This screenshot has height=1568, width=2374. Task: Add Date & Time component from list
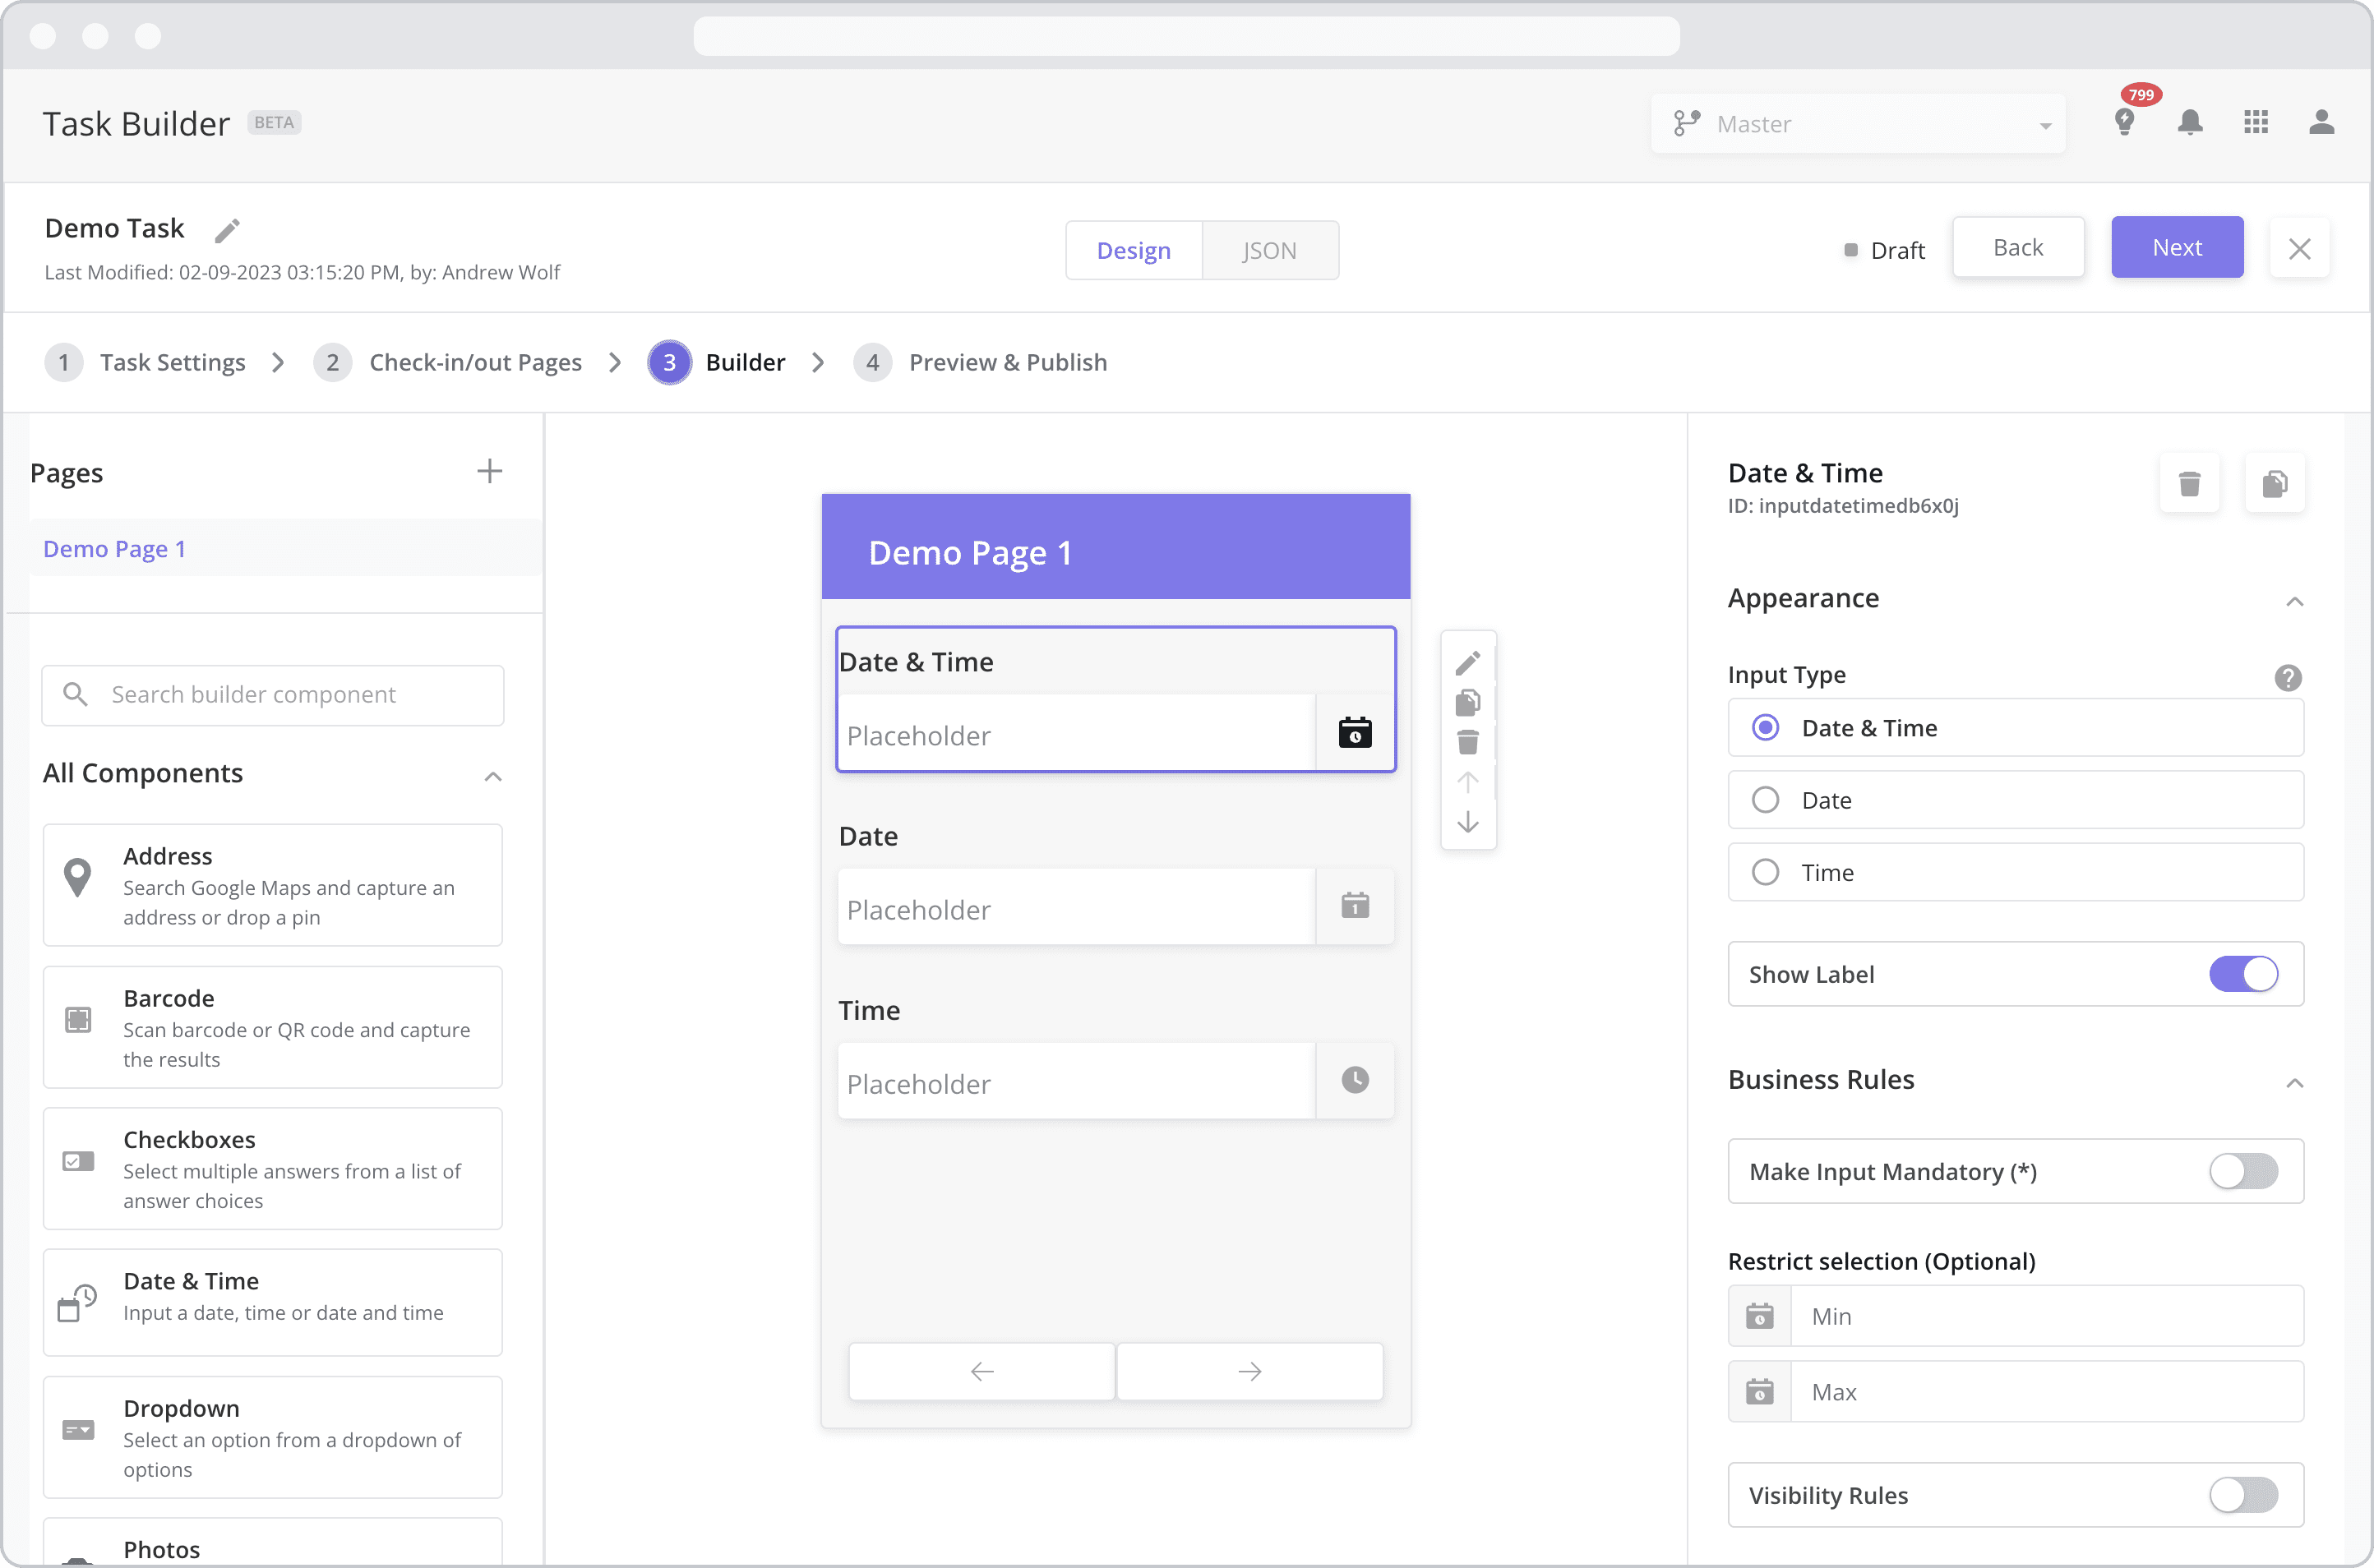(273, 1302)
